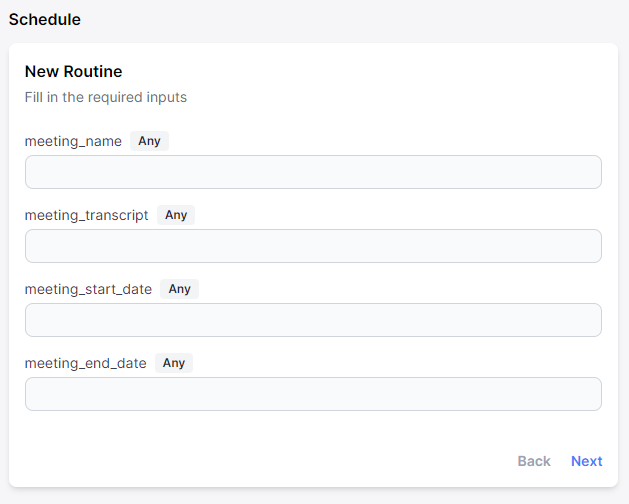Image resolution: width=629 pixels, height=504 pixels.
Task: Select the meeting_start_date input field
Action: point(313,320)
